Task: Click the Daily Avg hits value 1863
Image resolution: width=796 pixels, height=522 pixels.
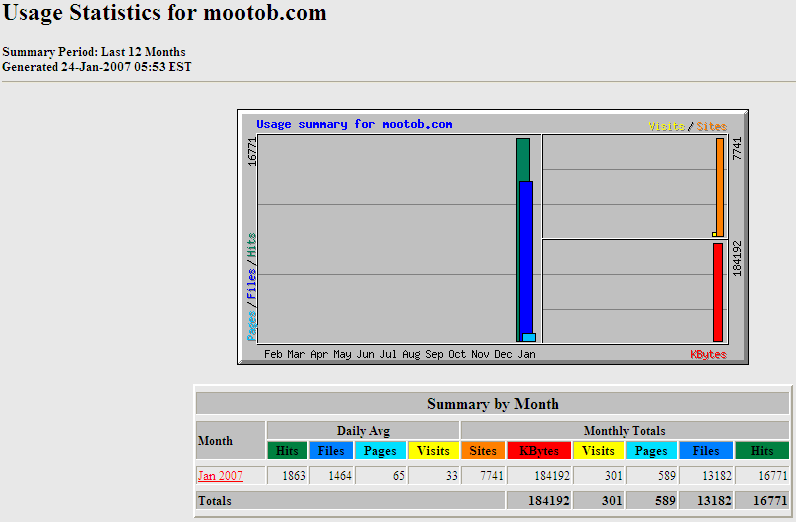Action: [287, 476]
